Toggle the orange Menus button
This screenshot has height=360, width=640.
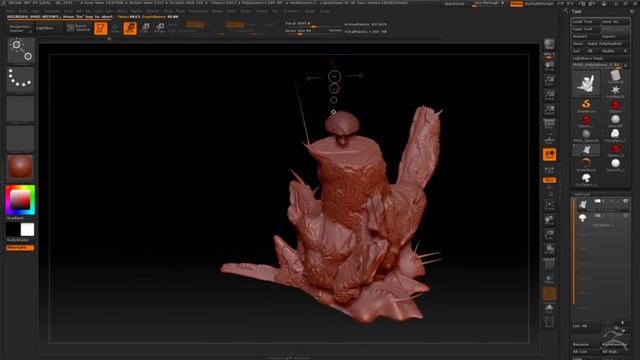(x=516, y=4)
